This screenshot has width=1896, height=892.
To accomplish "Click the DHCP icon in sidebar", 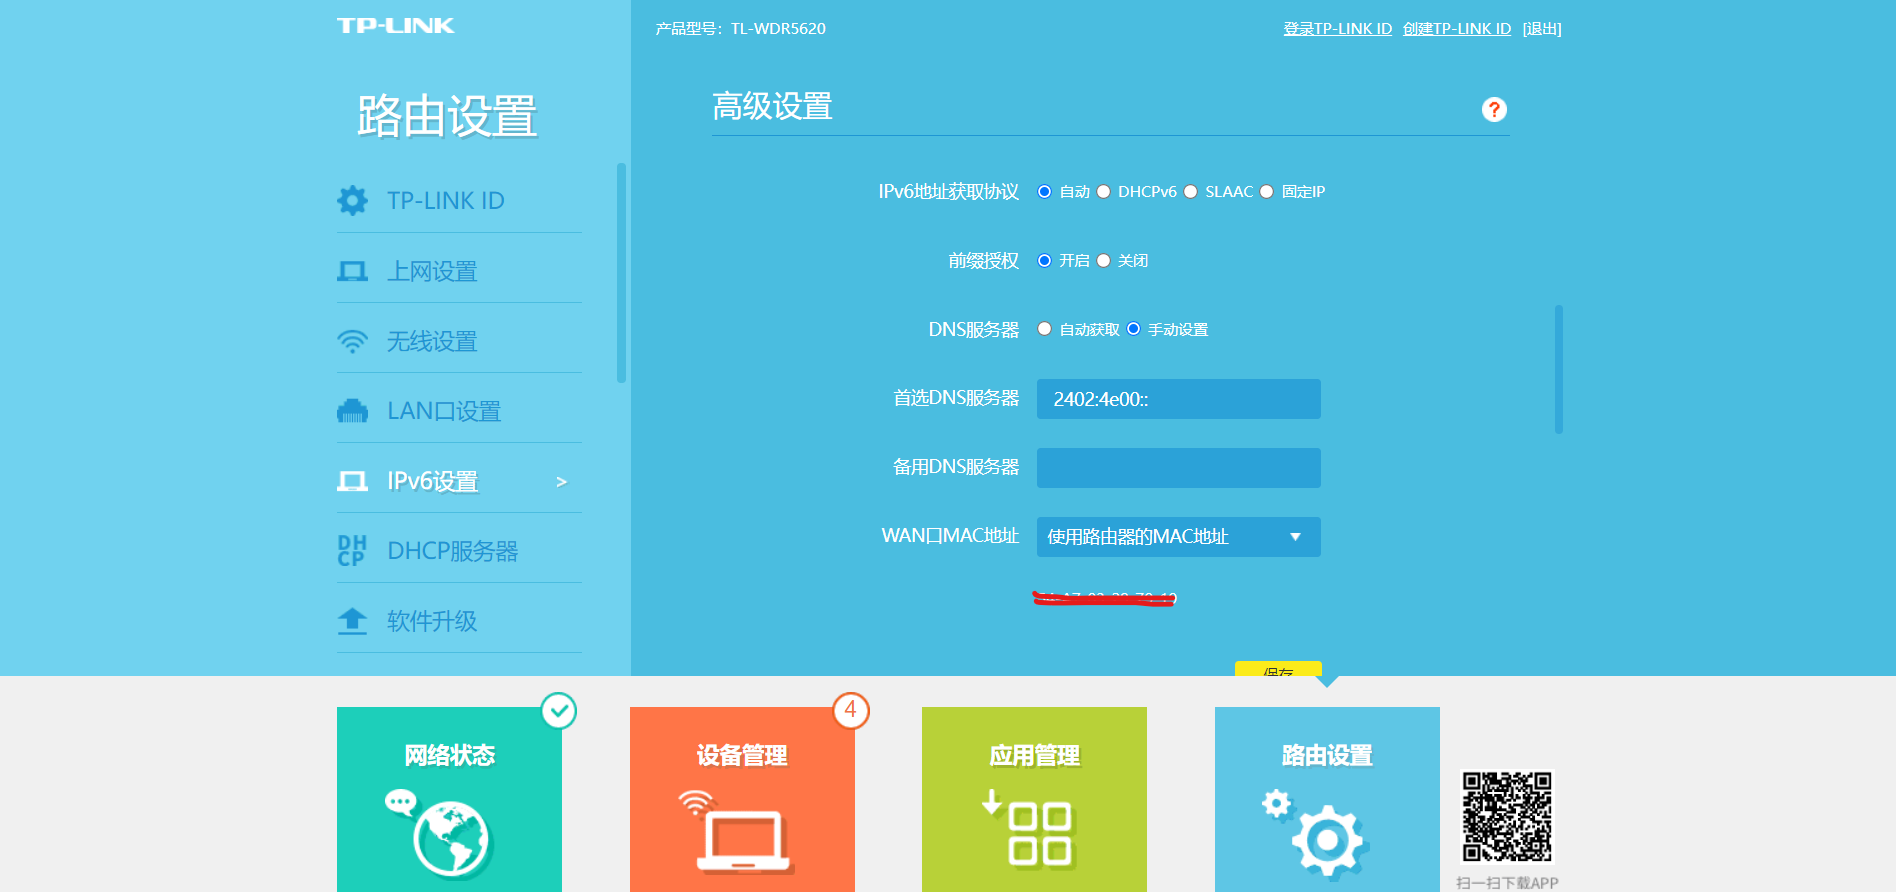I will tap(352, 551).
